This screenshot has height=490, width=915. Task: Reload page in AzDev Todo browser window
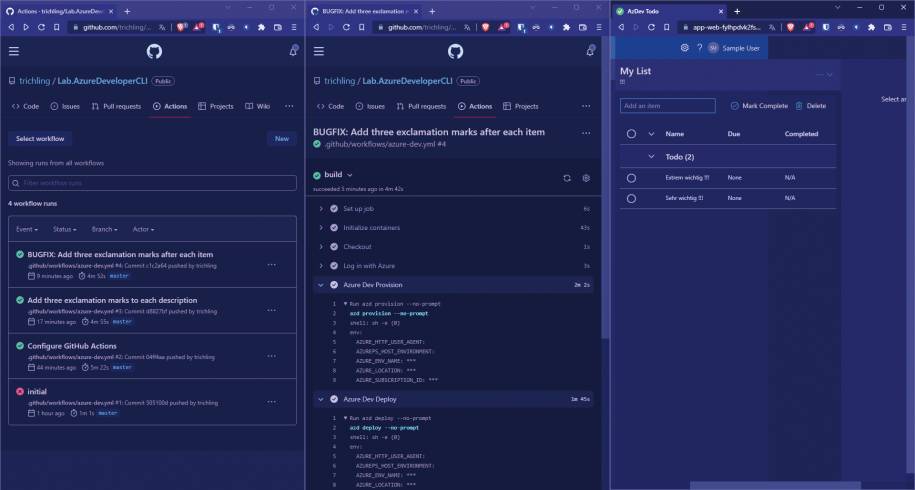(x=651, y=27)
